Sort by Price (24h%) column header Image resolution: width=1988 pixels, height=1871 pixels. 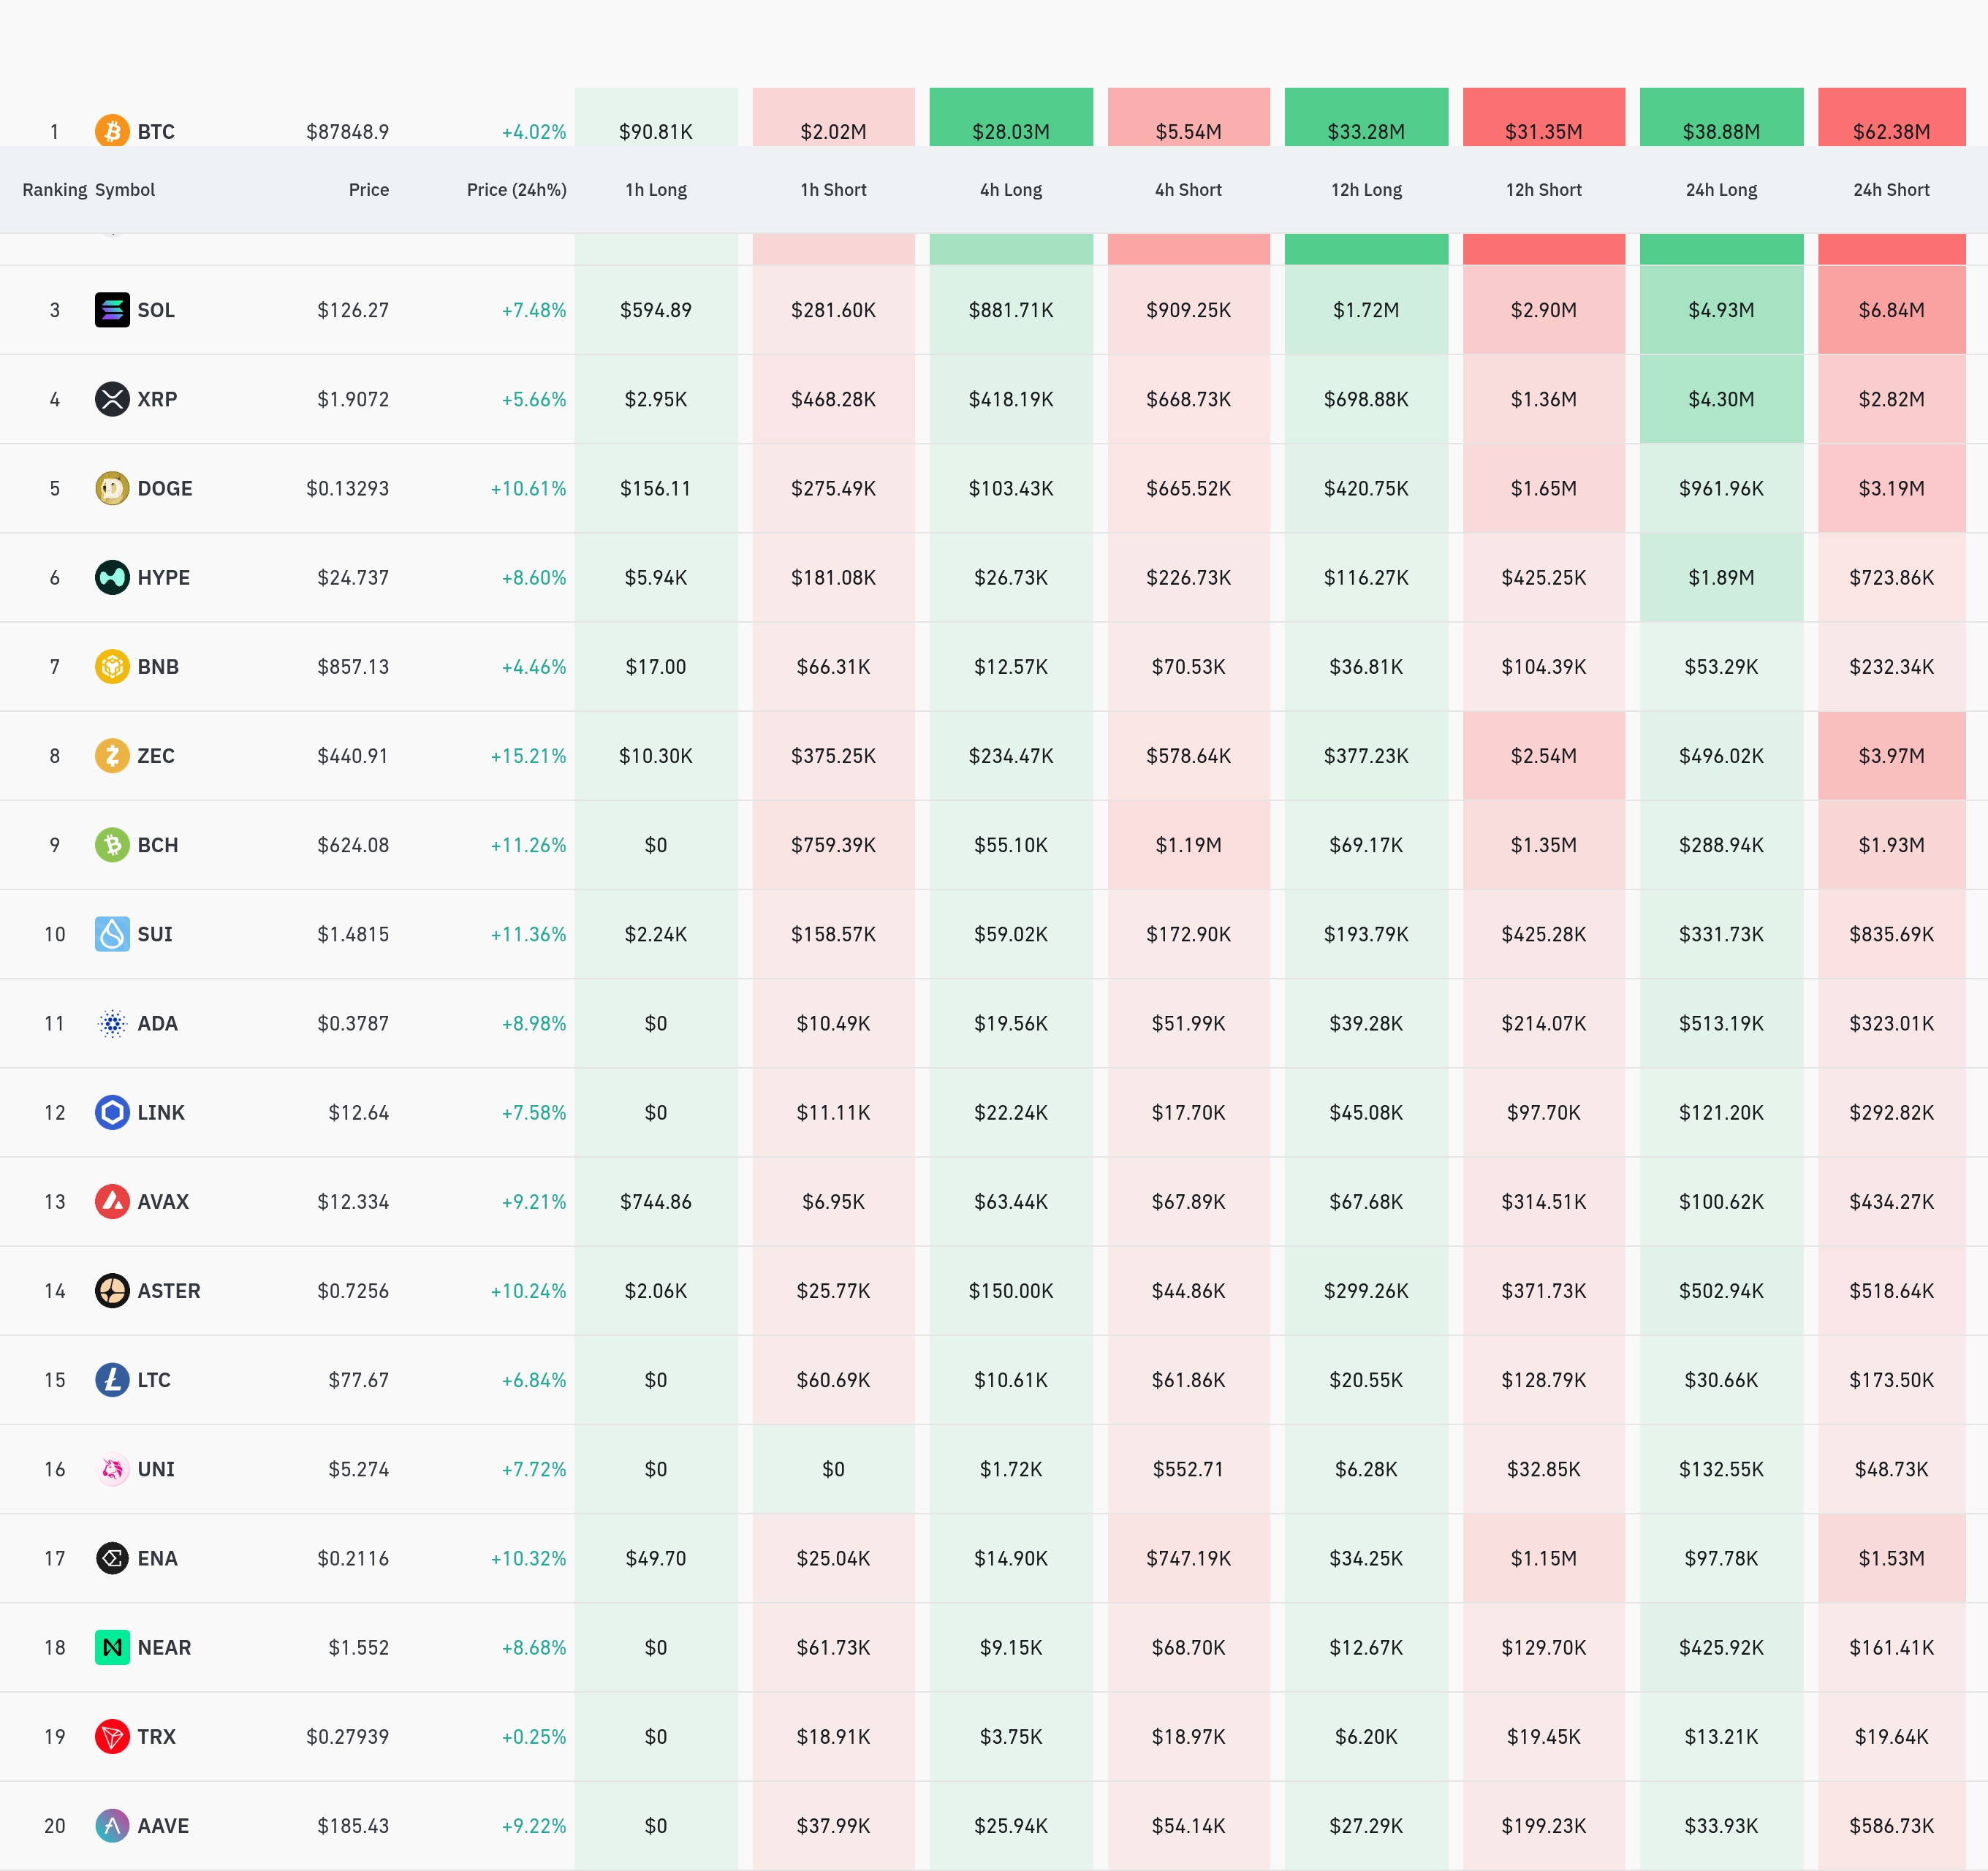pos(516,190)
